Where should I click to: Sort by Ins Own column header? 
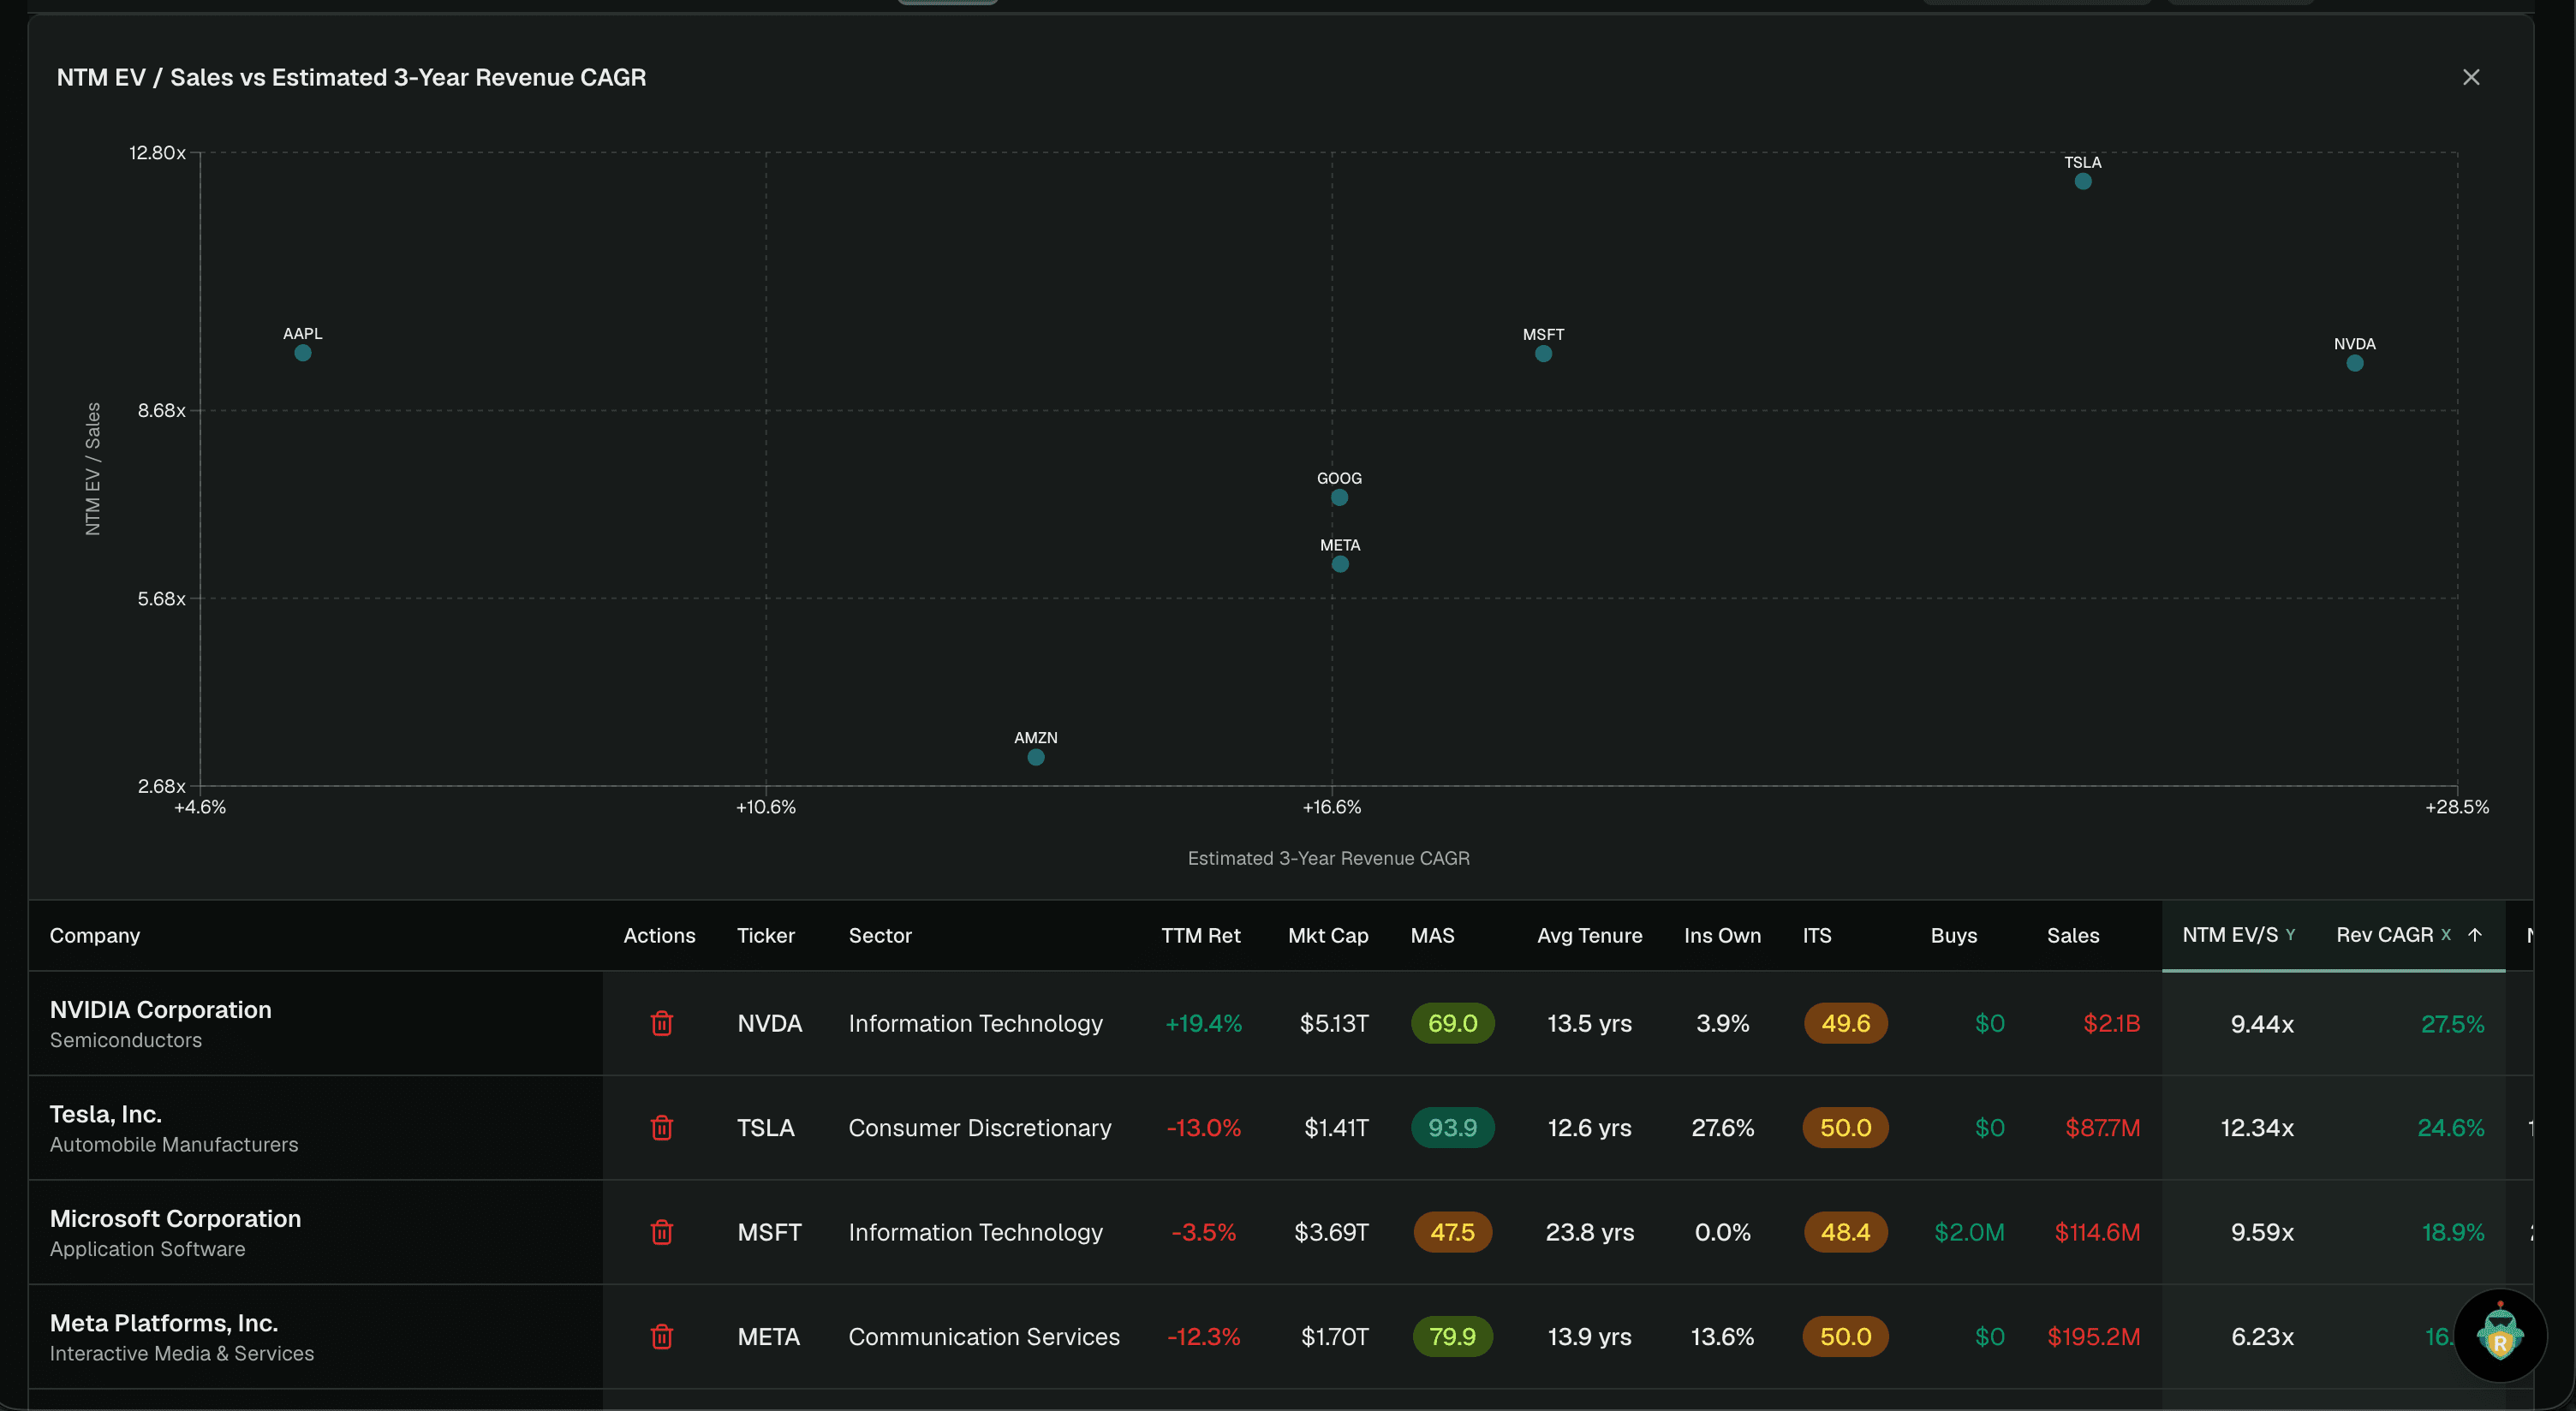(x=1722, y=935)
